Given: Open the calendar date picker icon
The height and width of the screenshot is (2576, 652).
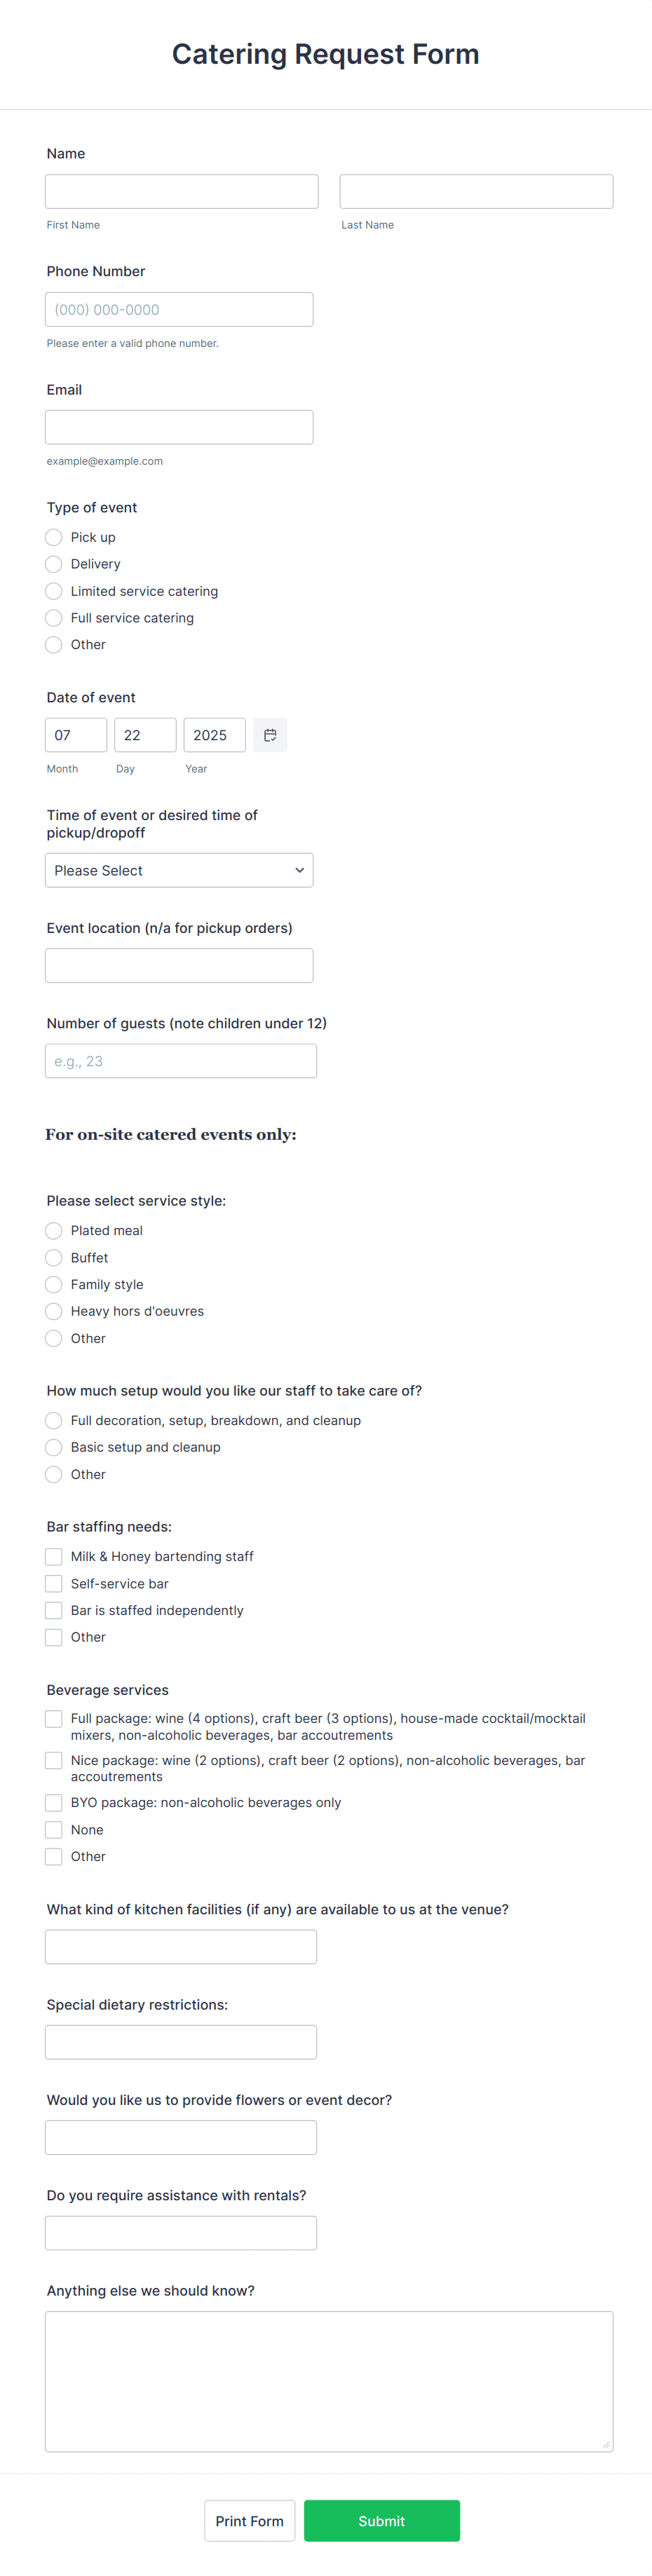Looking at the screenshot, I should tap(269, 735).
